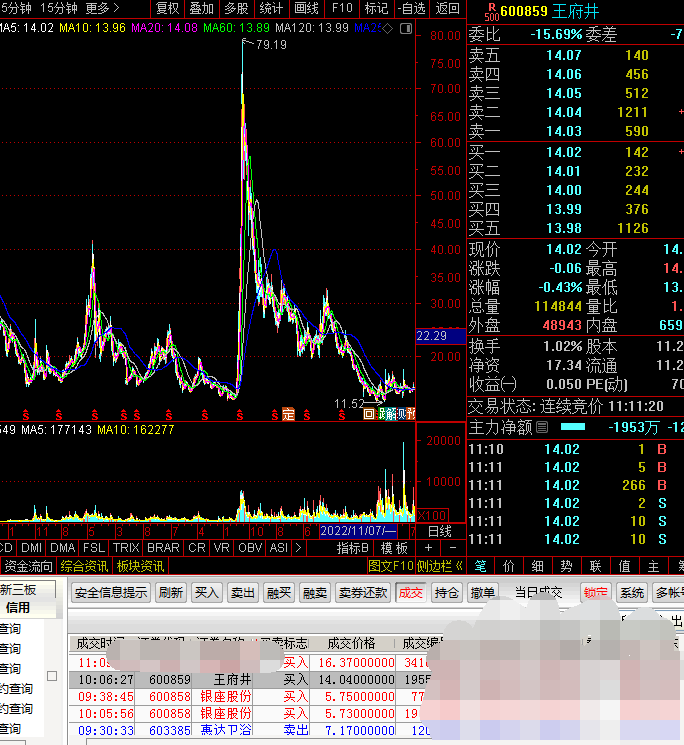Click the 卖出 sell button

tap(243, 592)
